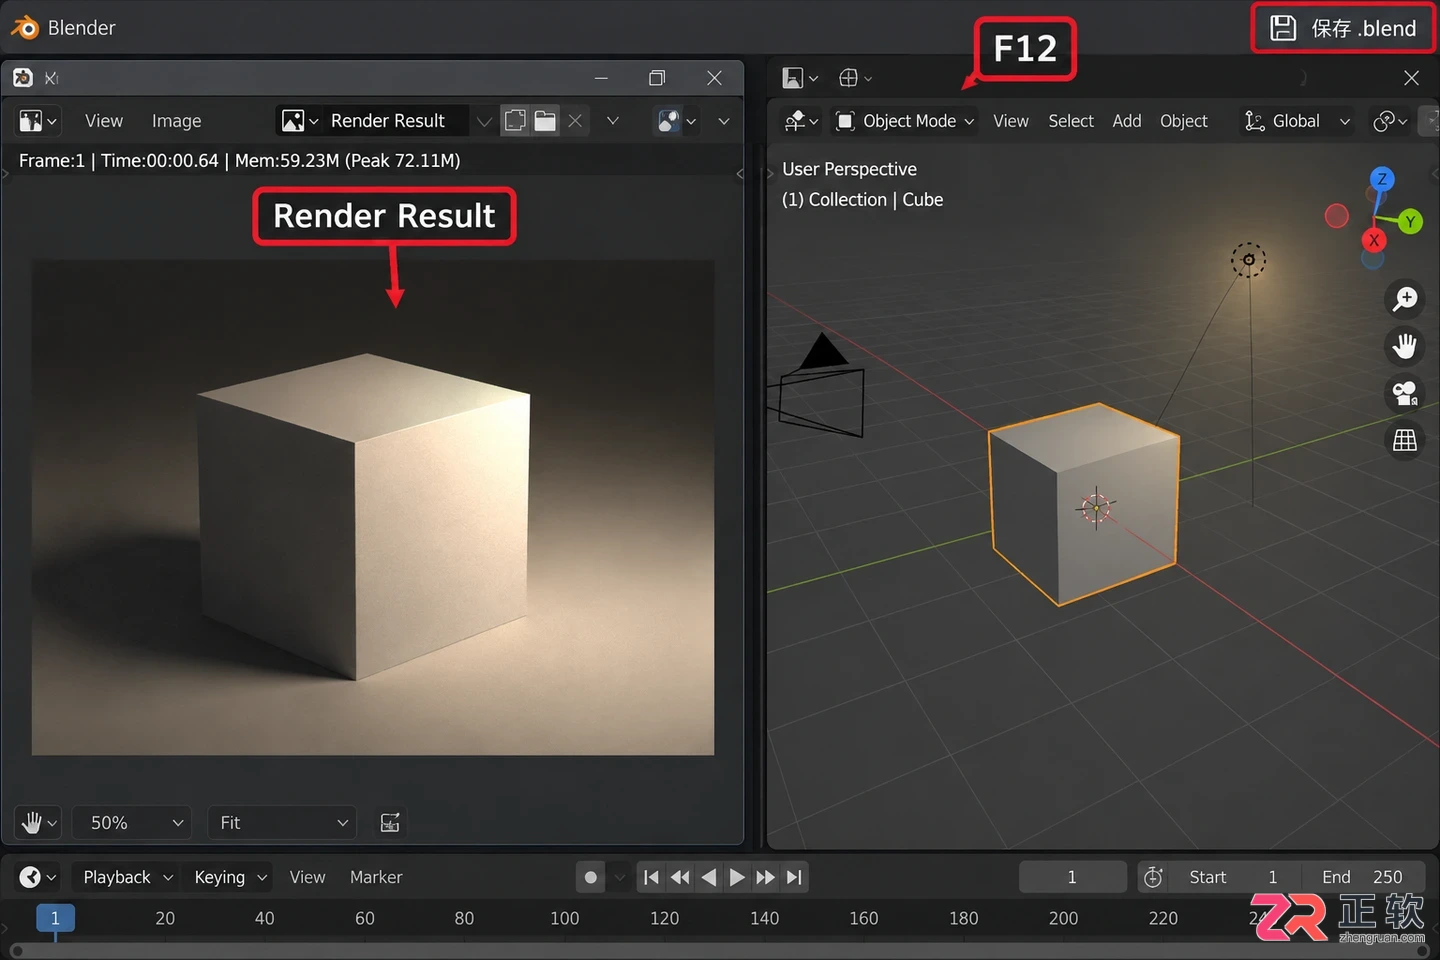Click the transform pivot point icon
This screenshot has width=1440, height=960.
(1390, 121)
